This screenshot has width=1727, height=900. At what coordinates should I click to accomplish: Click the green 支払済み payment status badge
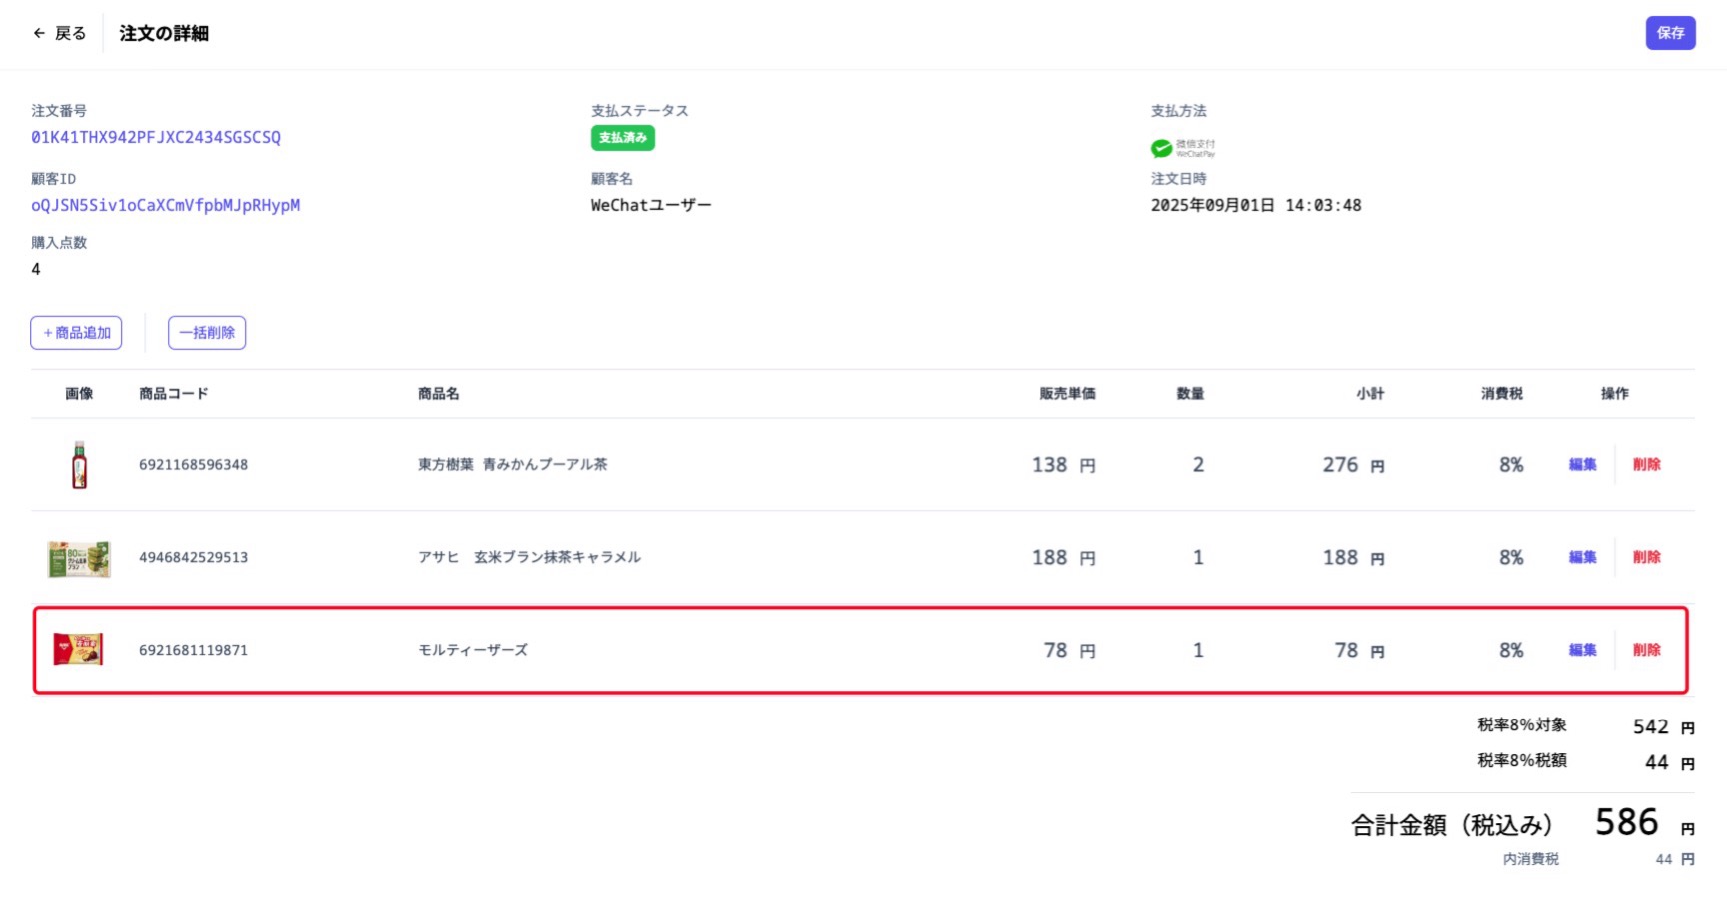pos(622,138)
